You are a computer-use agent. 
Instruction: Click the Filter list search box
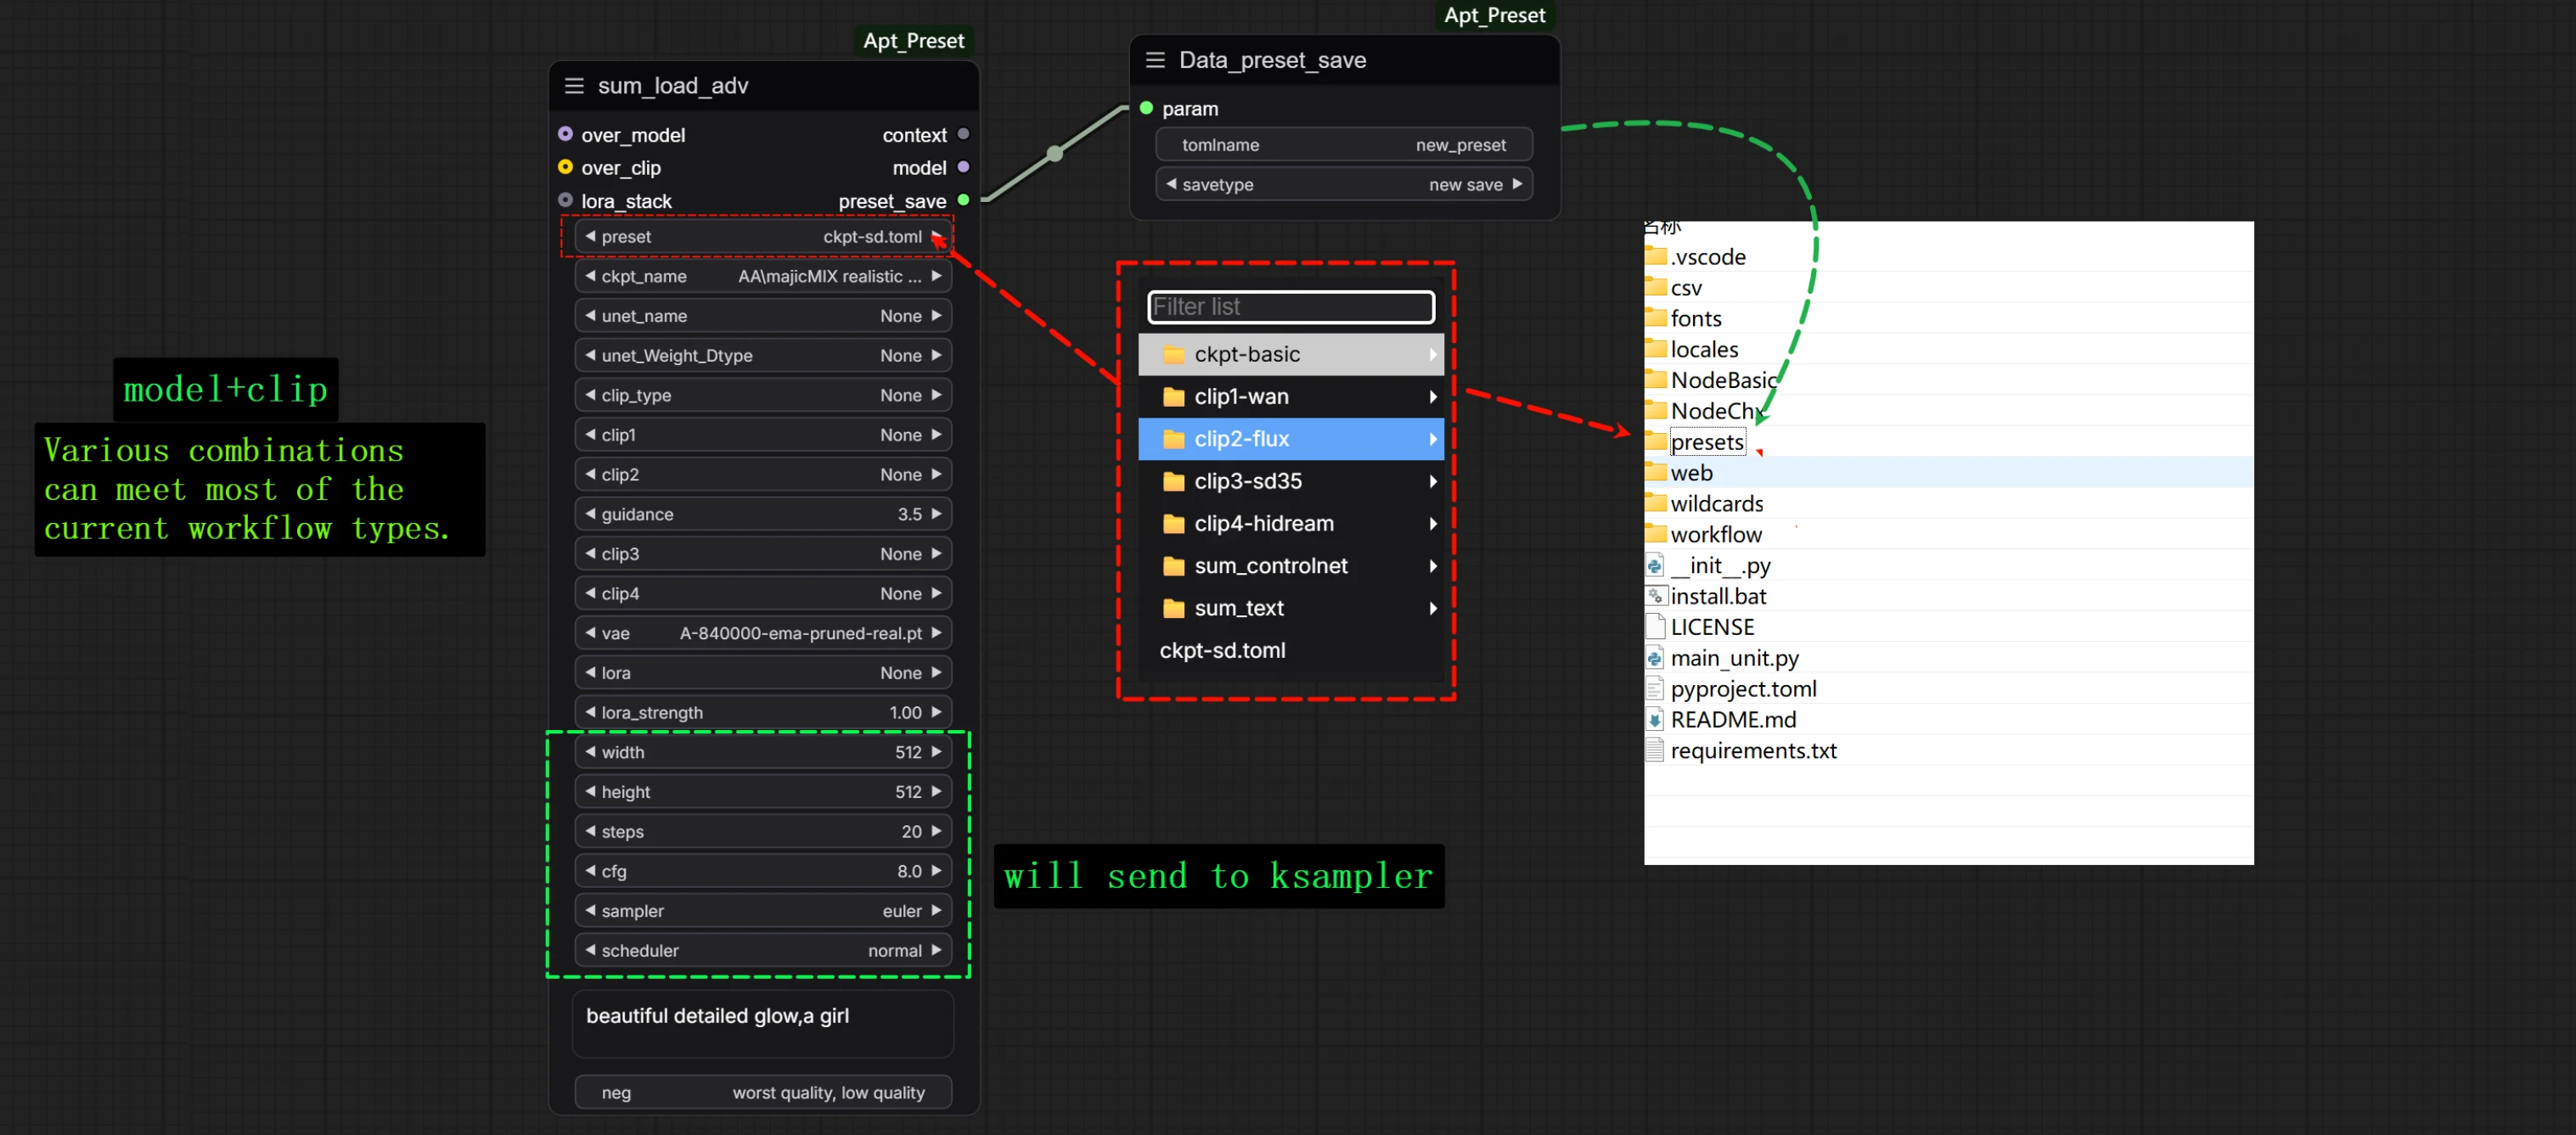click(x=1291, y=307)
